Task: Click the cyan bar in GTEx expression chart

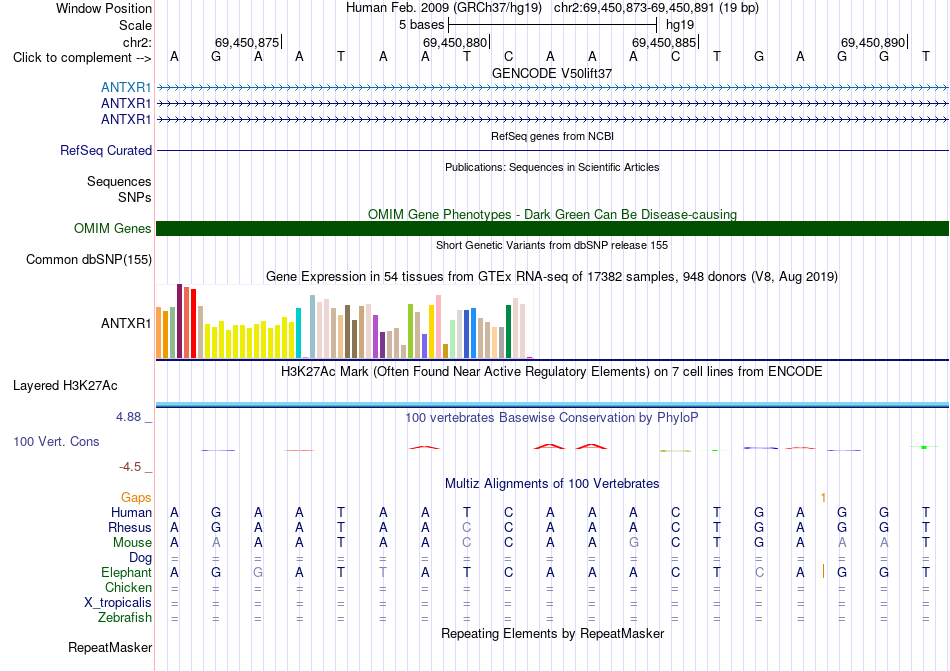Action: pos(299,333)
